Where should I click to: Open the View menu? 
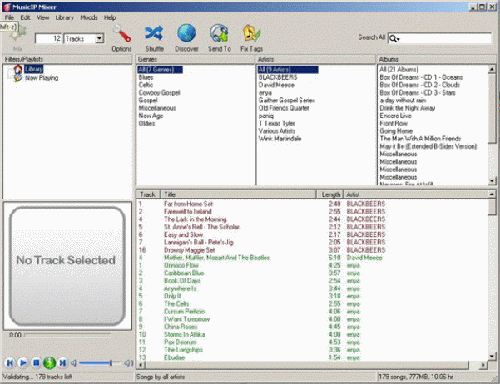point(43,18)
